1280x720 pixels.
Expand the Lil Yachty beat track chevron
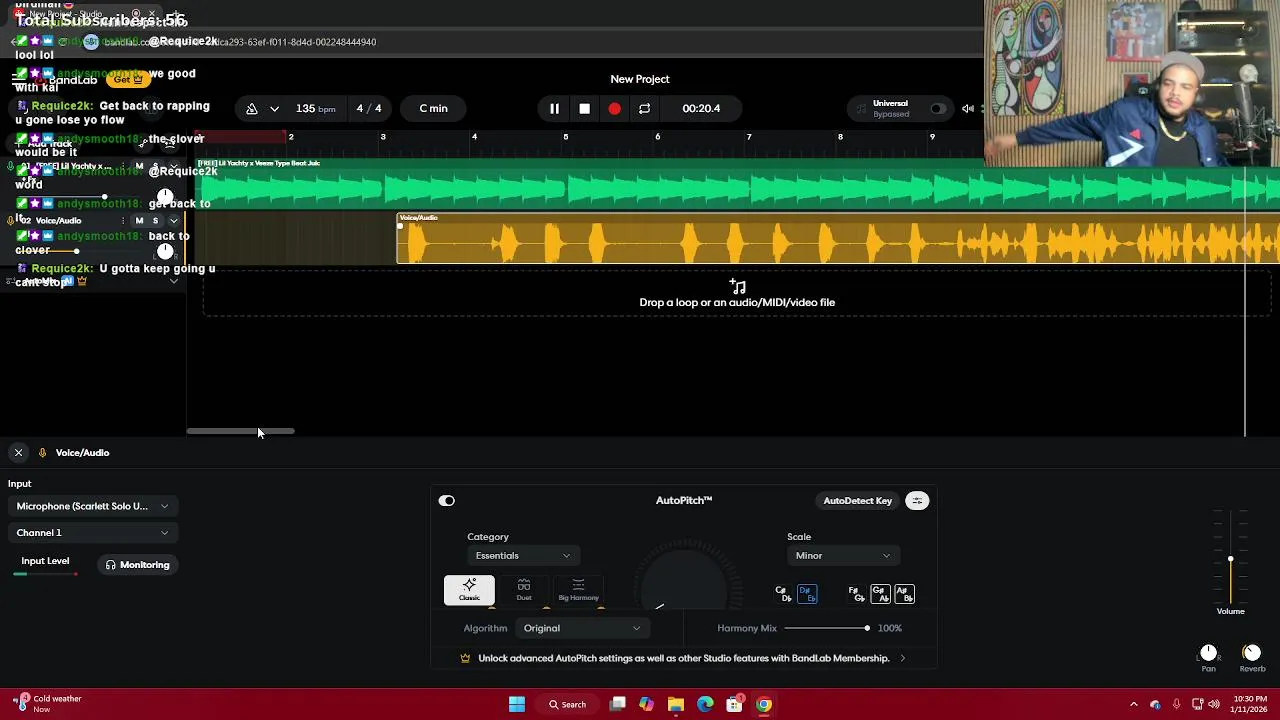tap(174, 166)
